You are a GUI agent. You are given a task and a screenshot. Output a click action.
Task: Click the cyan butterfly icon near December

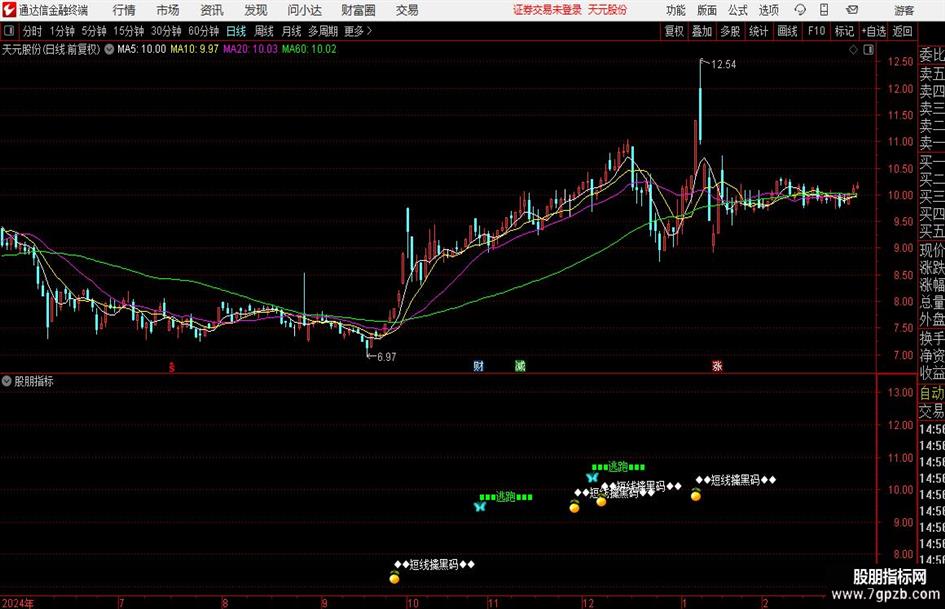pos(592,478)
